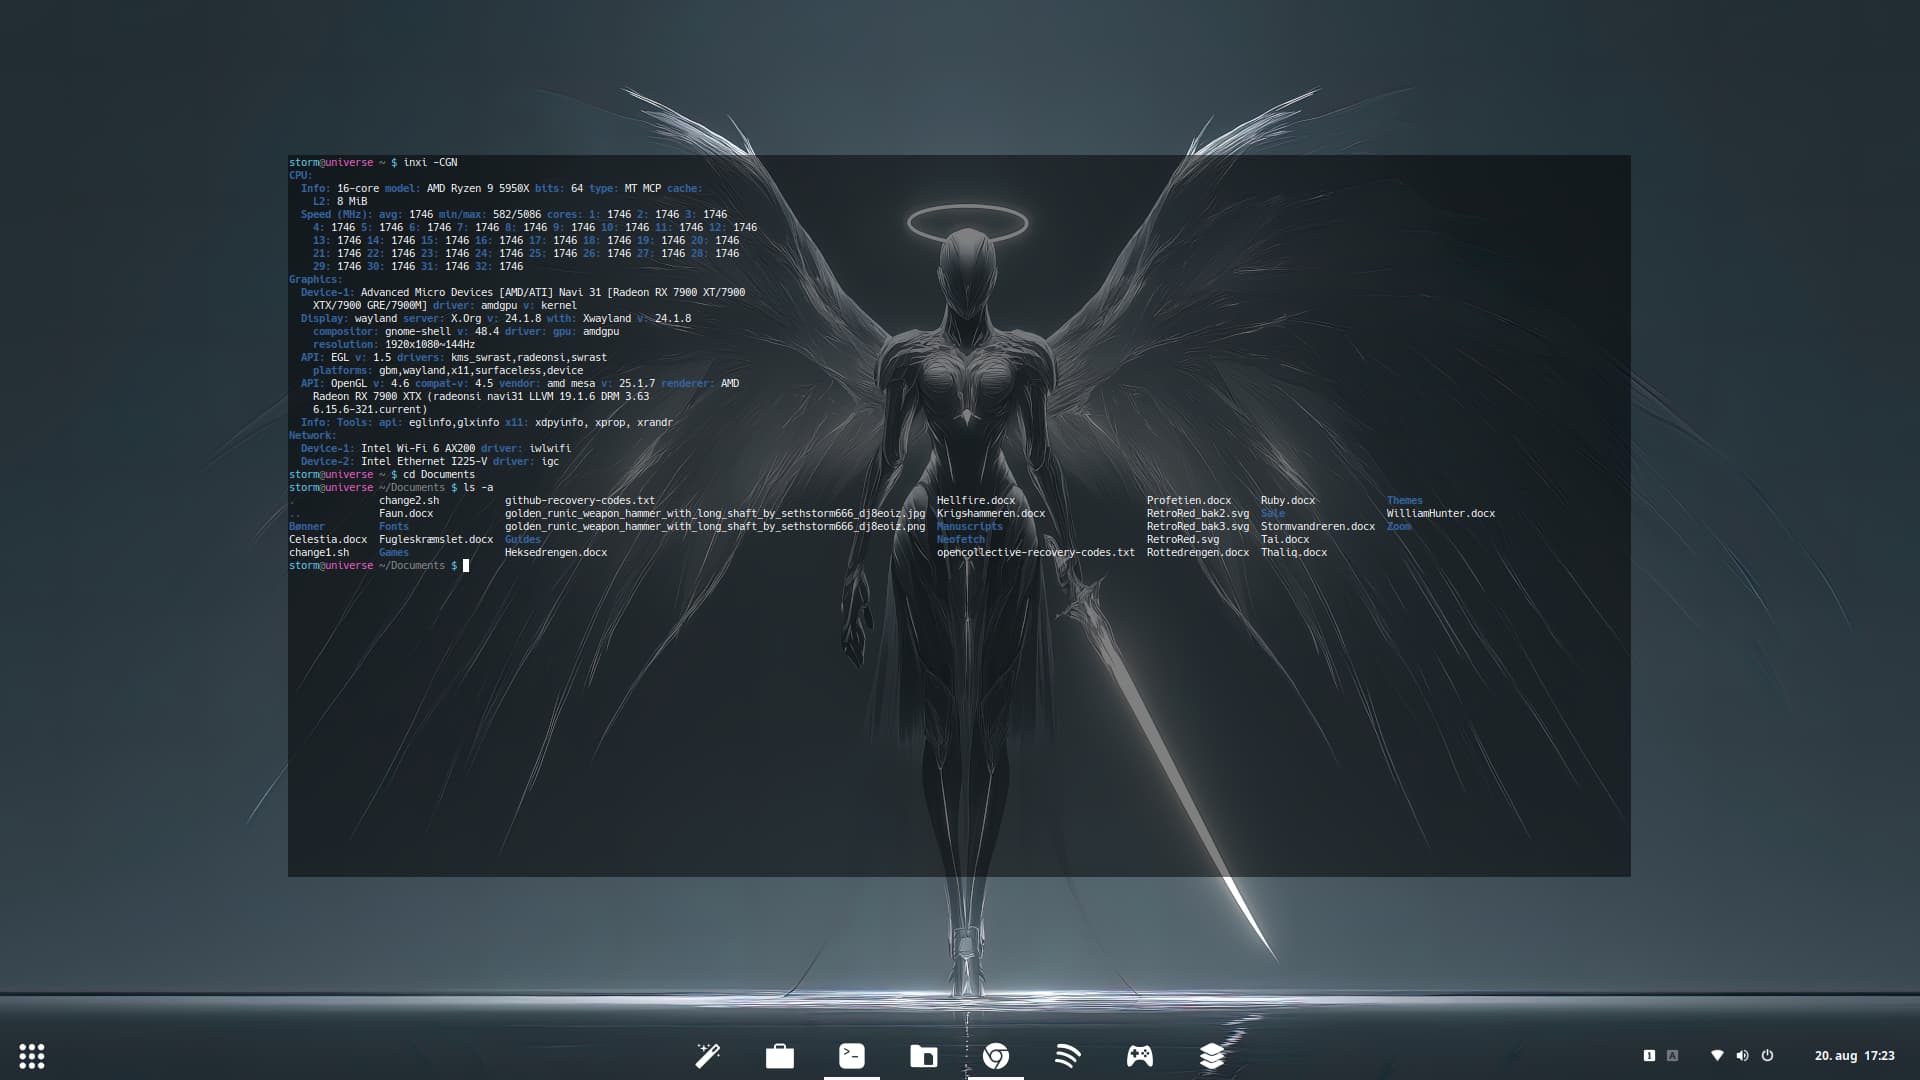This screenshot has height=1080, width=1920.
Task: Open the app grid launcher
Action: pos(32,1056)
